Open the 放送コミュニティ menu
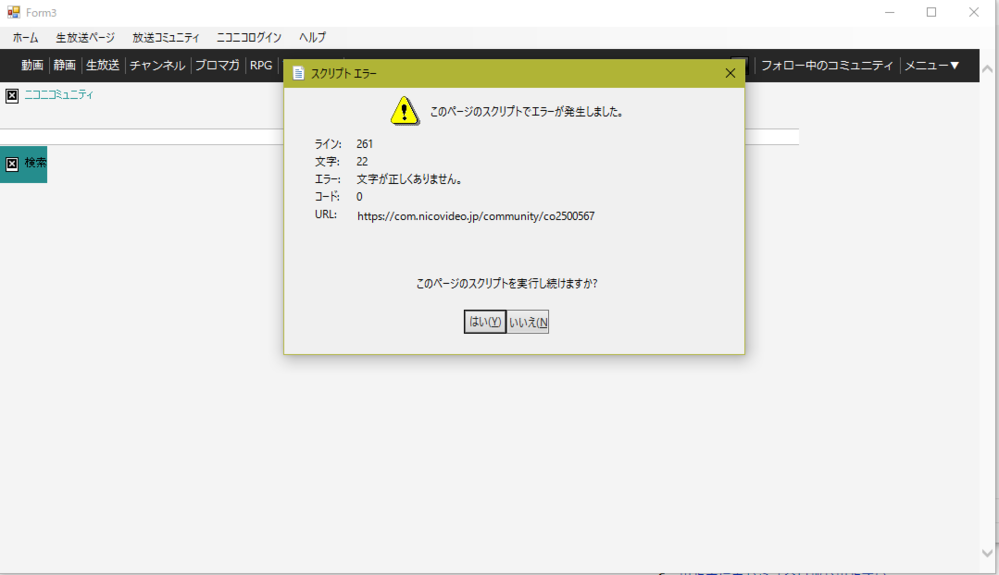The width and height of the screenshot is (999, 575). click(166, 38)
